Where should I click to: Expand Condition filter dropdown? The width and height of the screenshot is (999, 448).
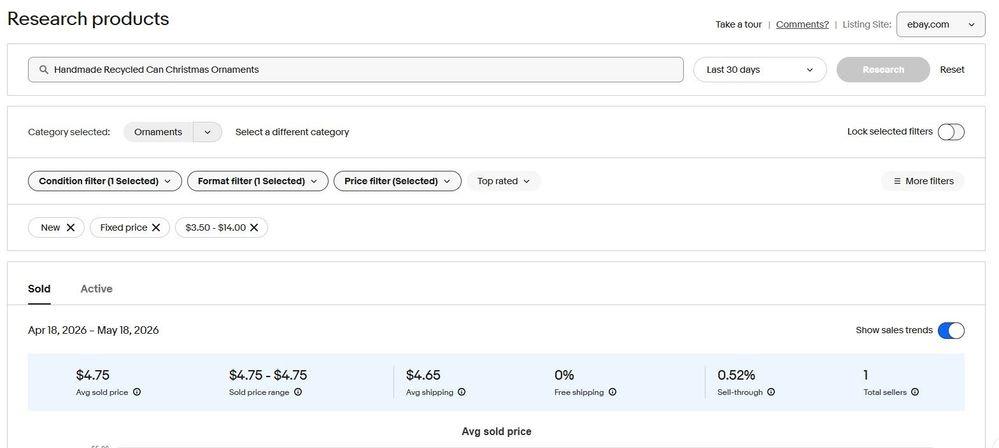click(x=104, y=181)
